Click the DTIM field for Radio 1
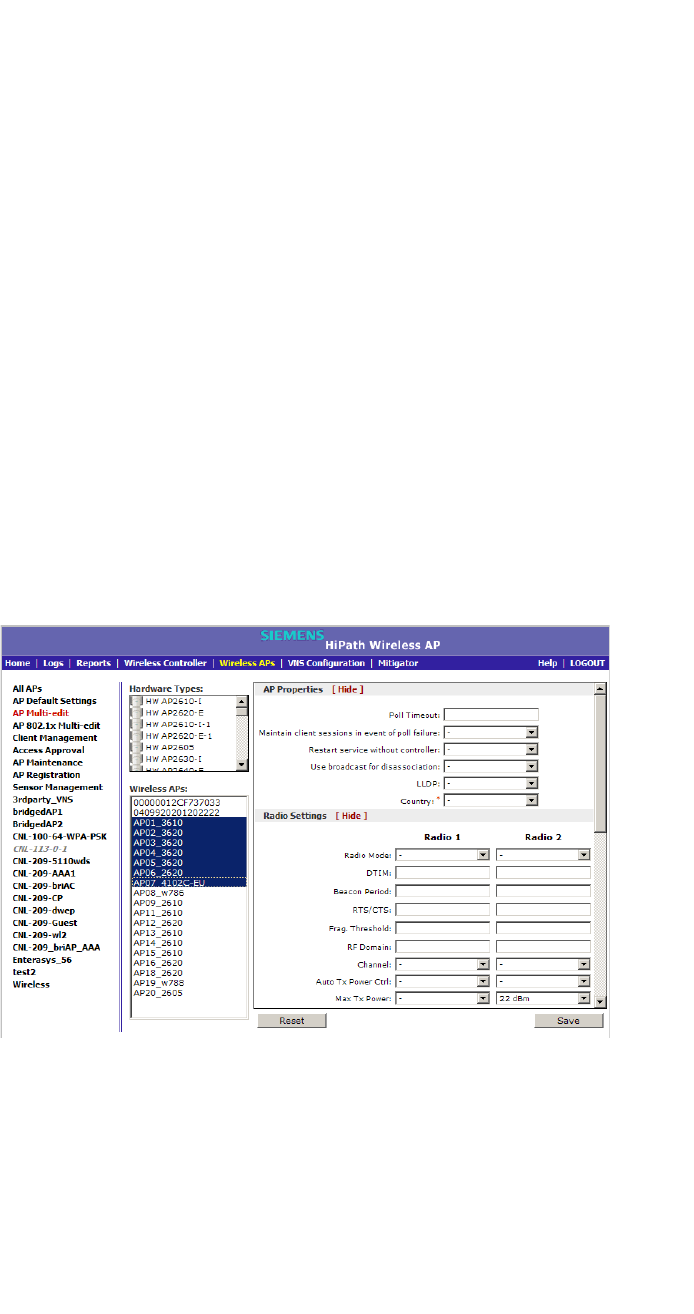 [442, 873]
